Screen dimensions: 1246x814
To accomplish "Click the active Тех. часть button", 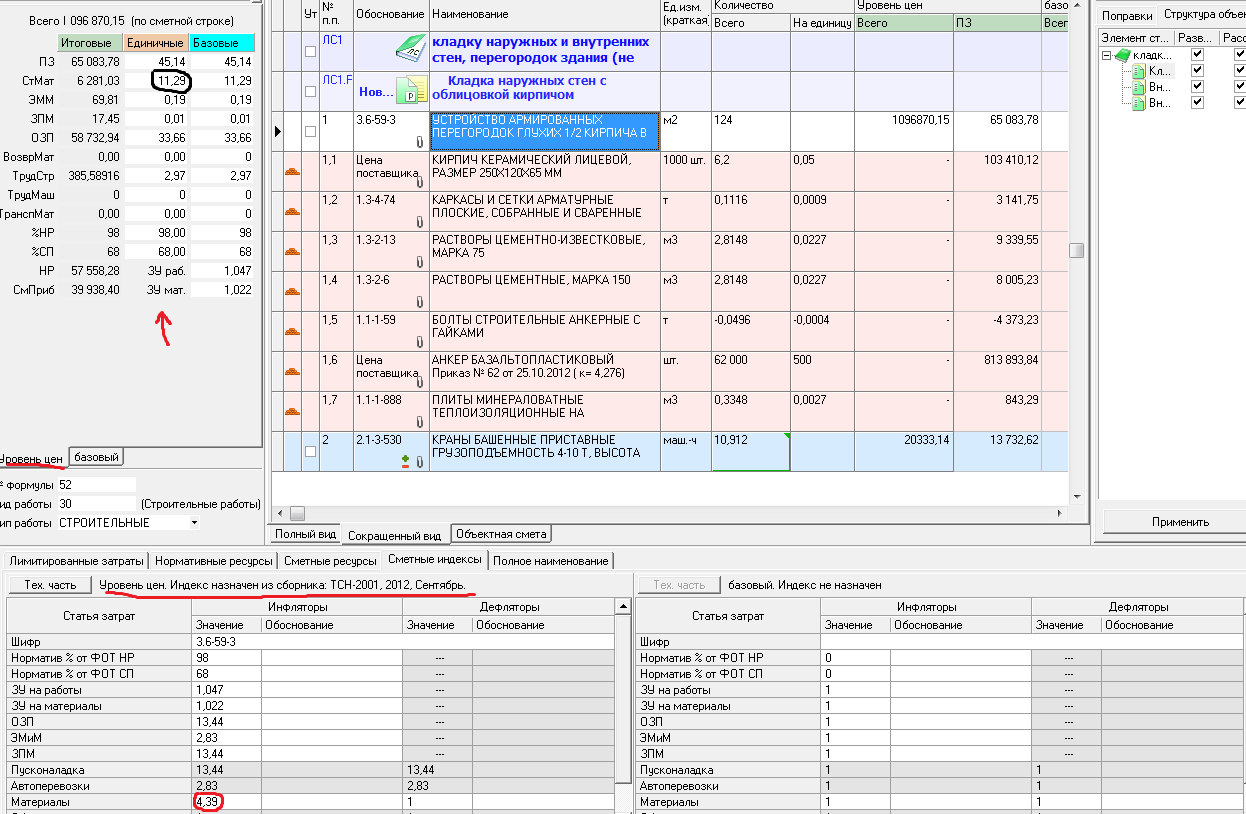I will tap(49, 584).
